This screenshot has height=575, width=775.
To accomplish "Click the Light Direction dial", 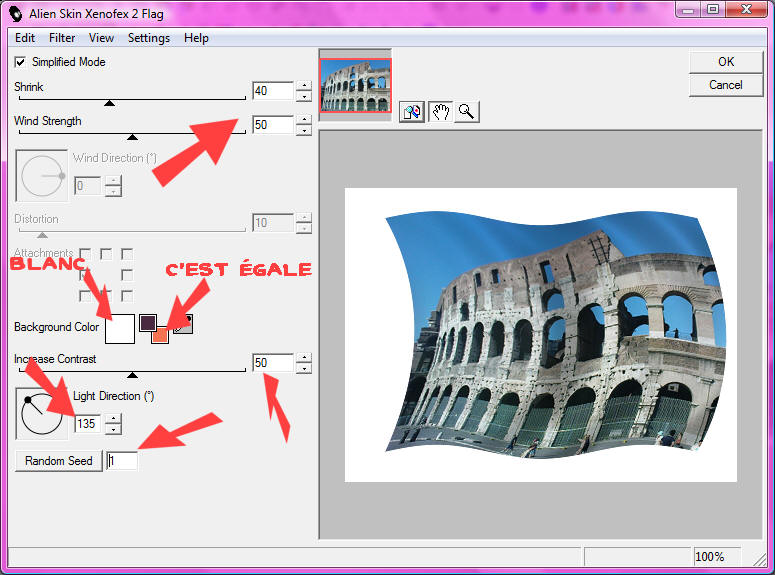I will pyautogui.click(x=42, y=414).
